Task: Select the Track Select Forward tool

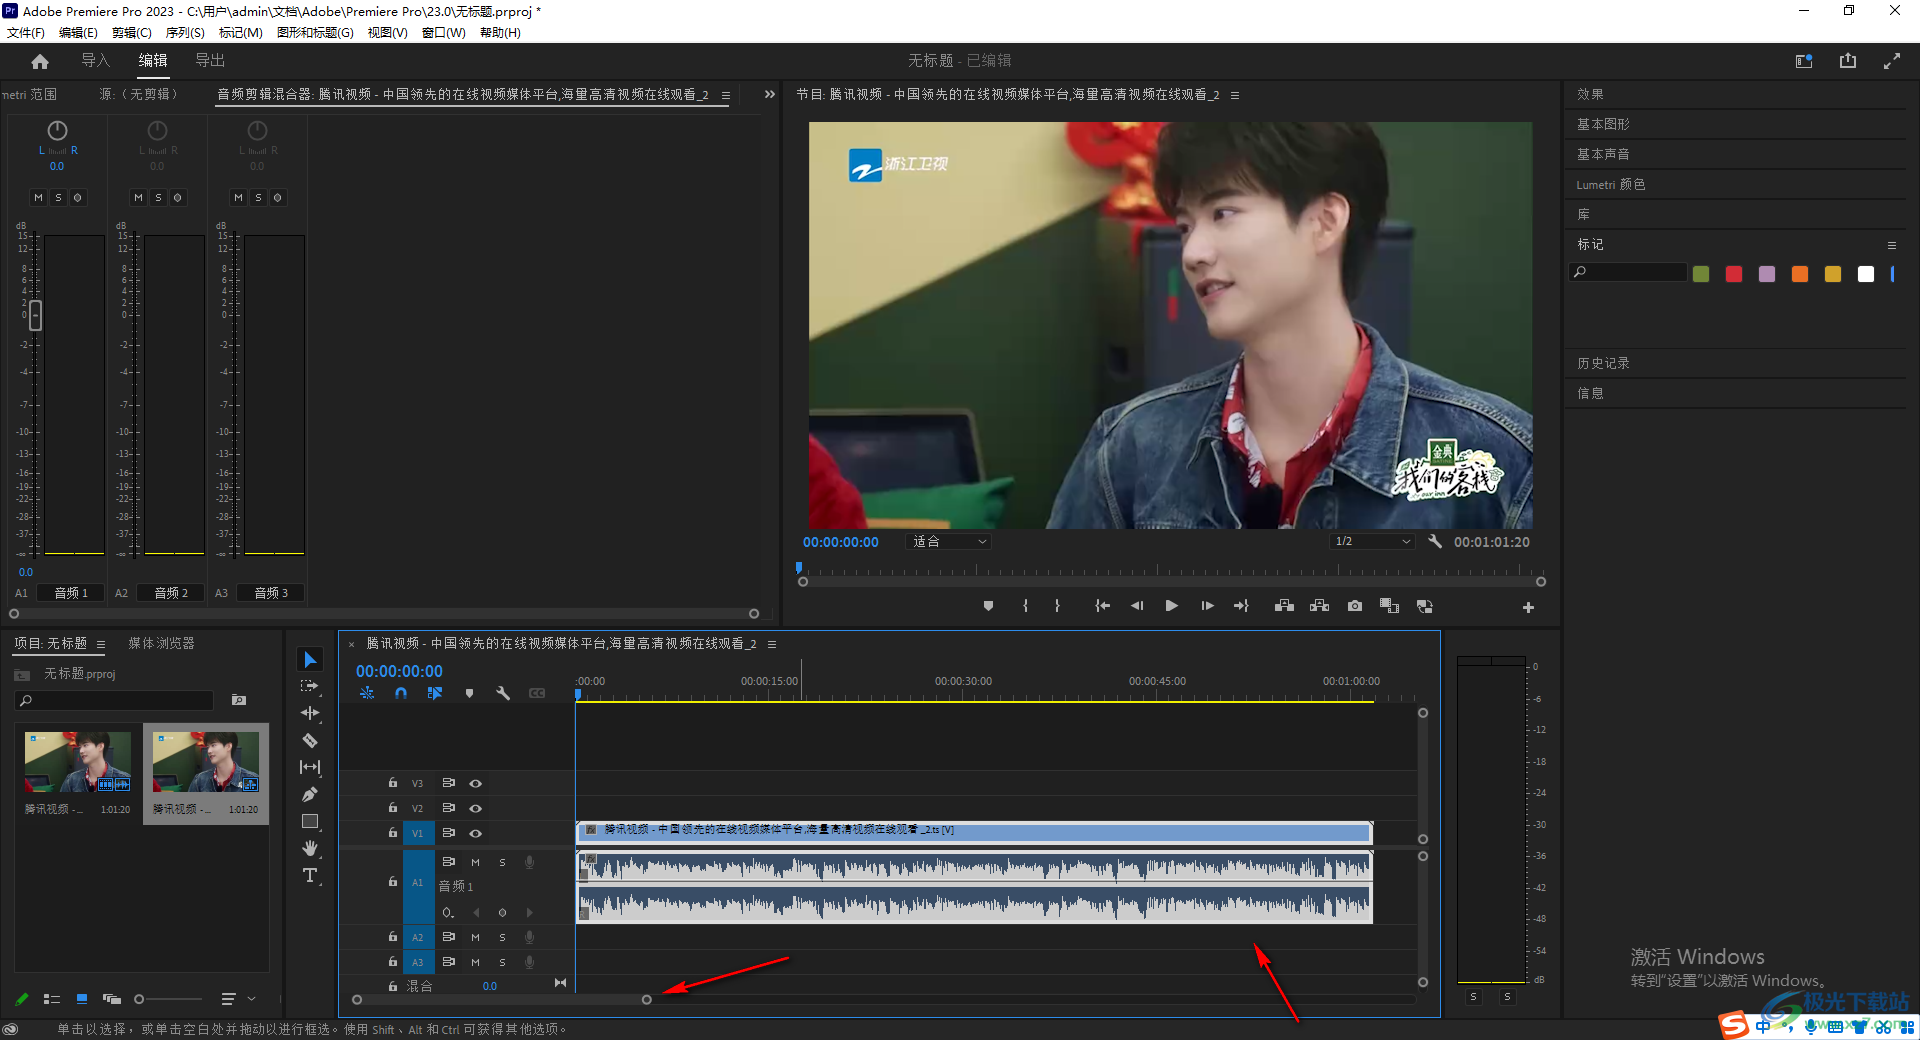Action: [x=310, y=686]
